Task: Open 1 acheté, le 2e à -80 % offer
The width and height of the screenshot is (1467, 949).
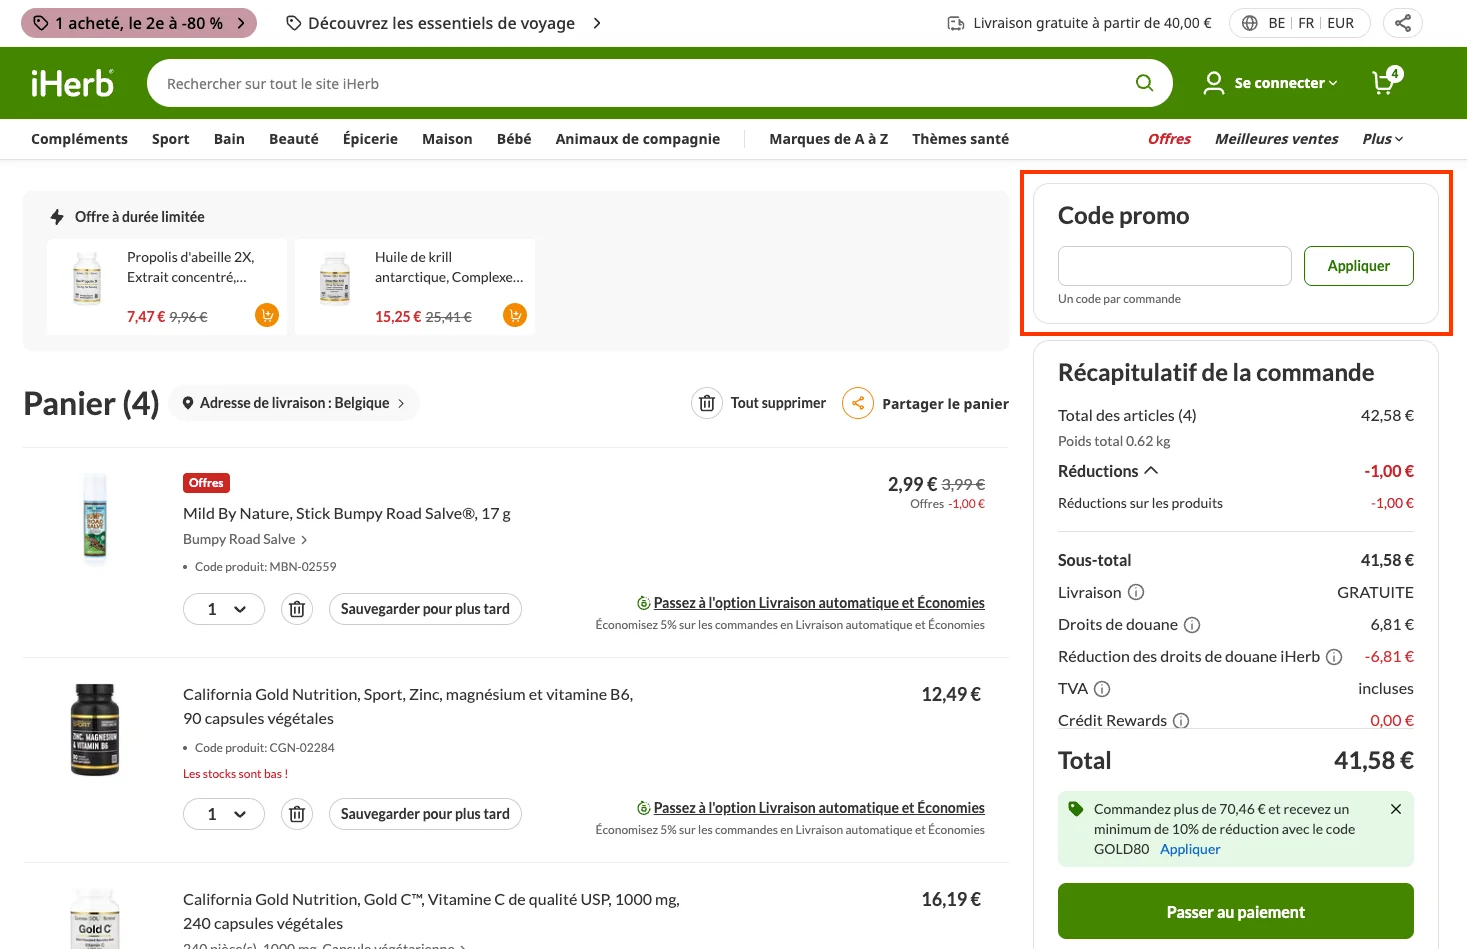Action: tap(139, 23)
